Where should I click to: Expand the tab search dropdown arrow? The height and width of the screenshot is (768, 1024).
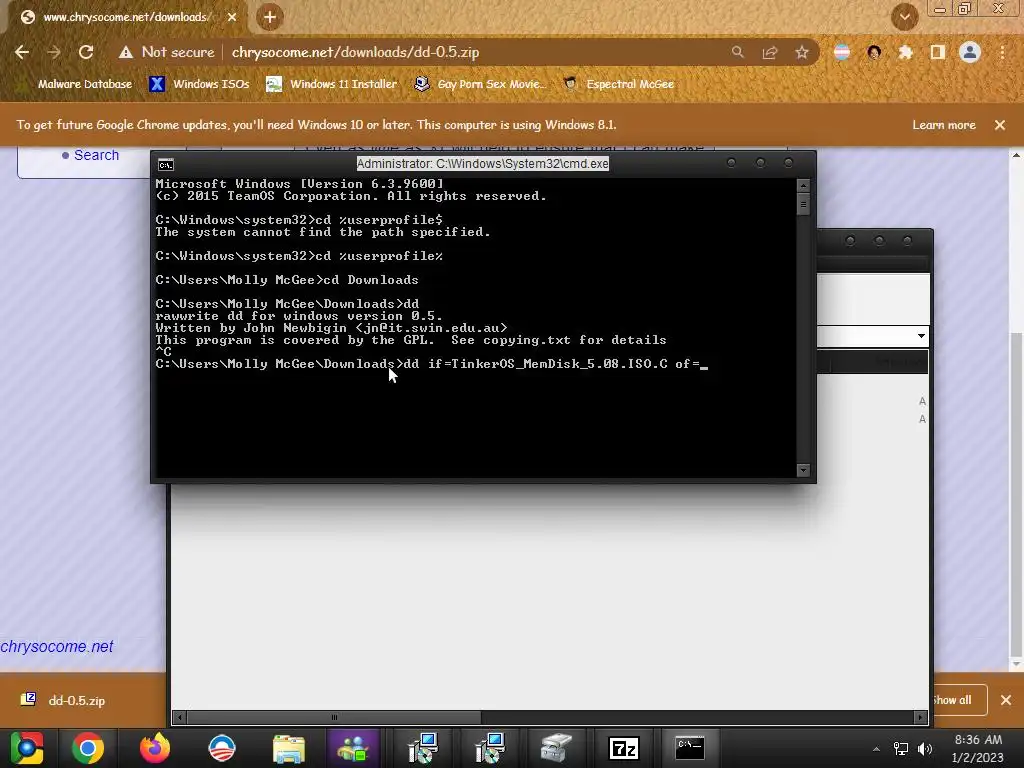pos(904,17)
